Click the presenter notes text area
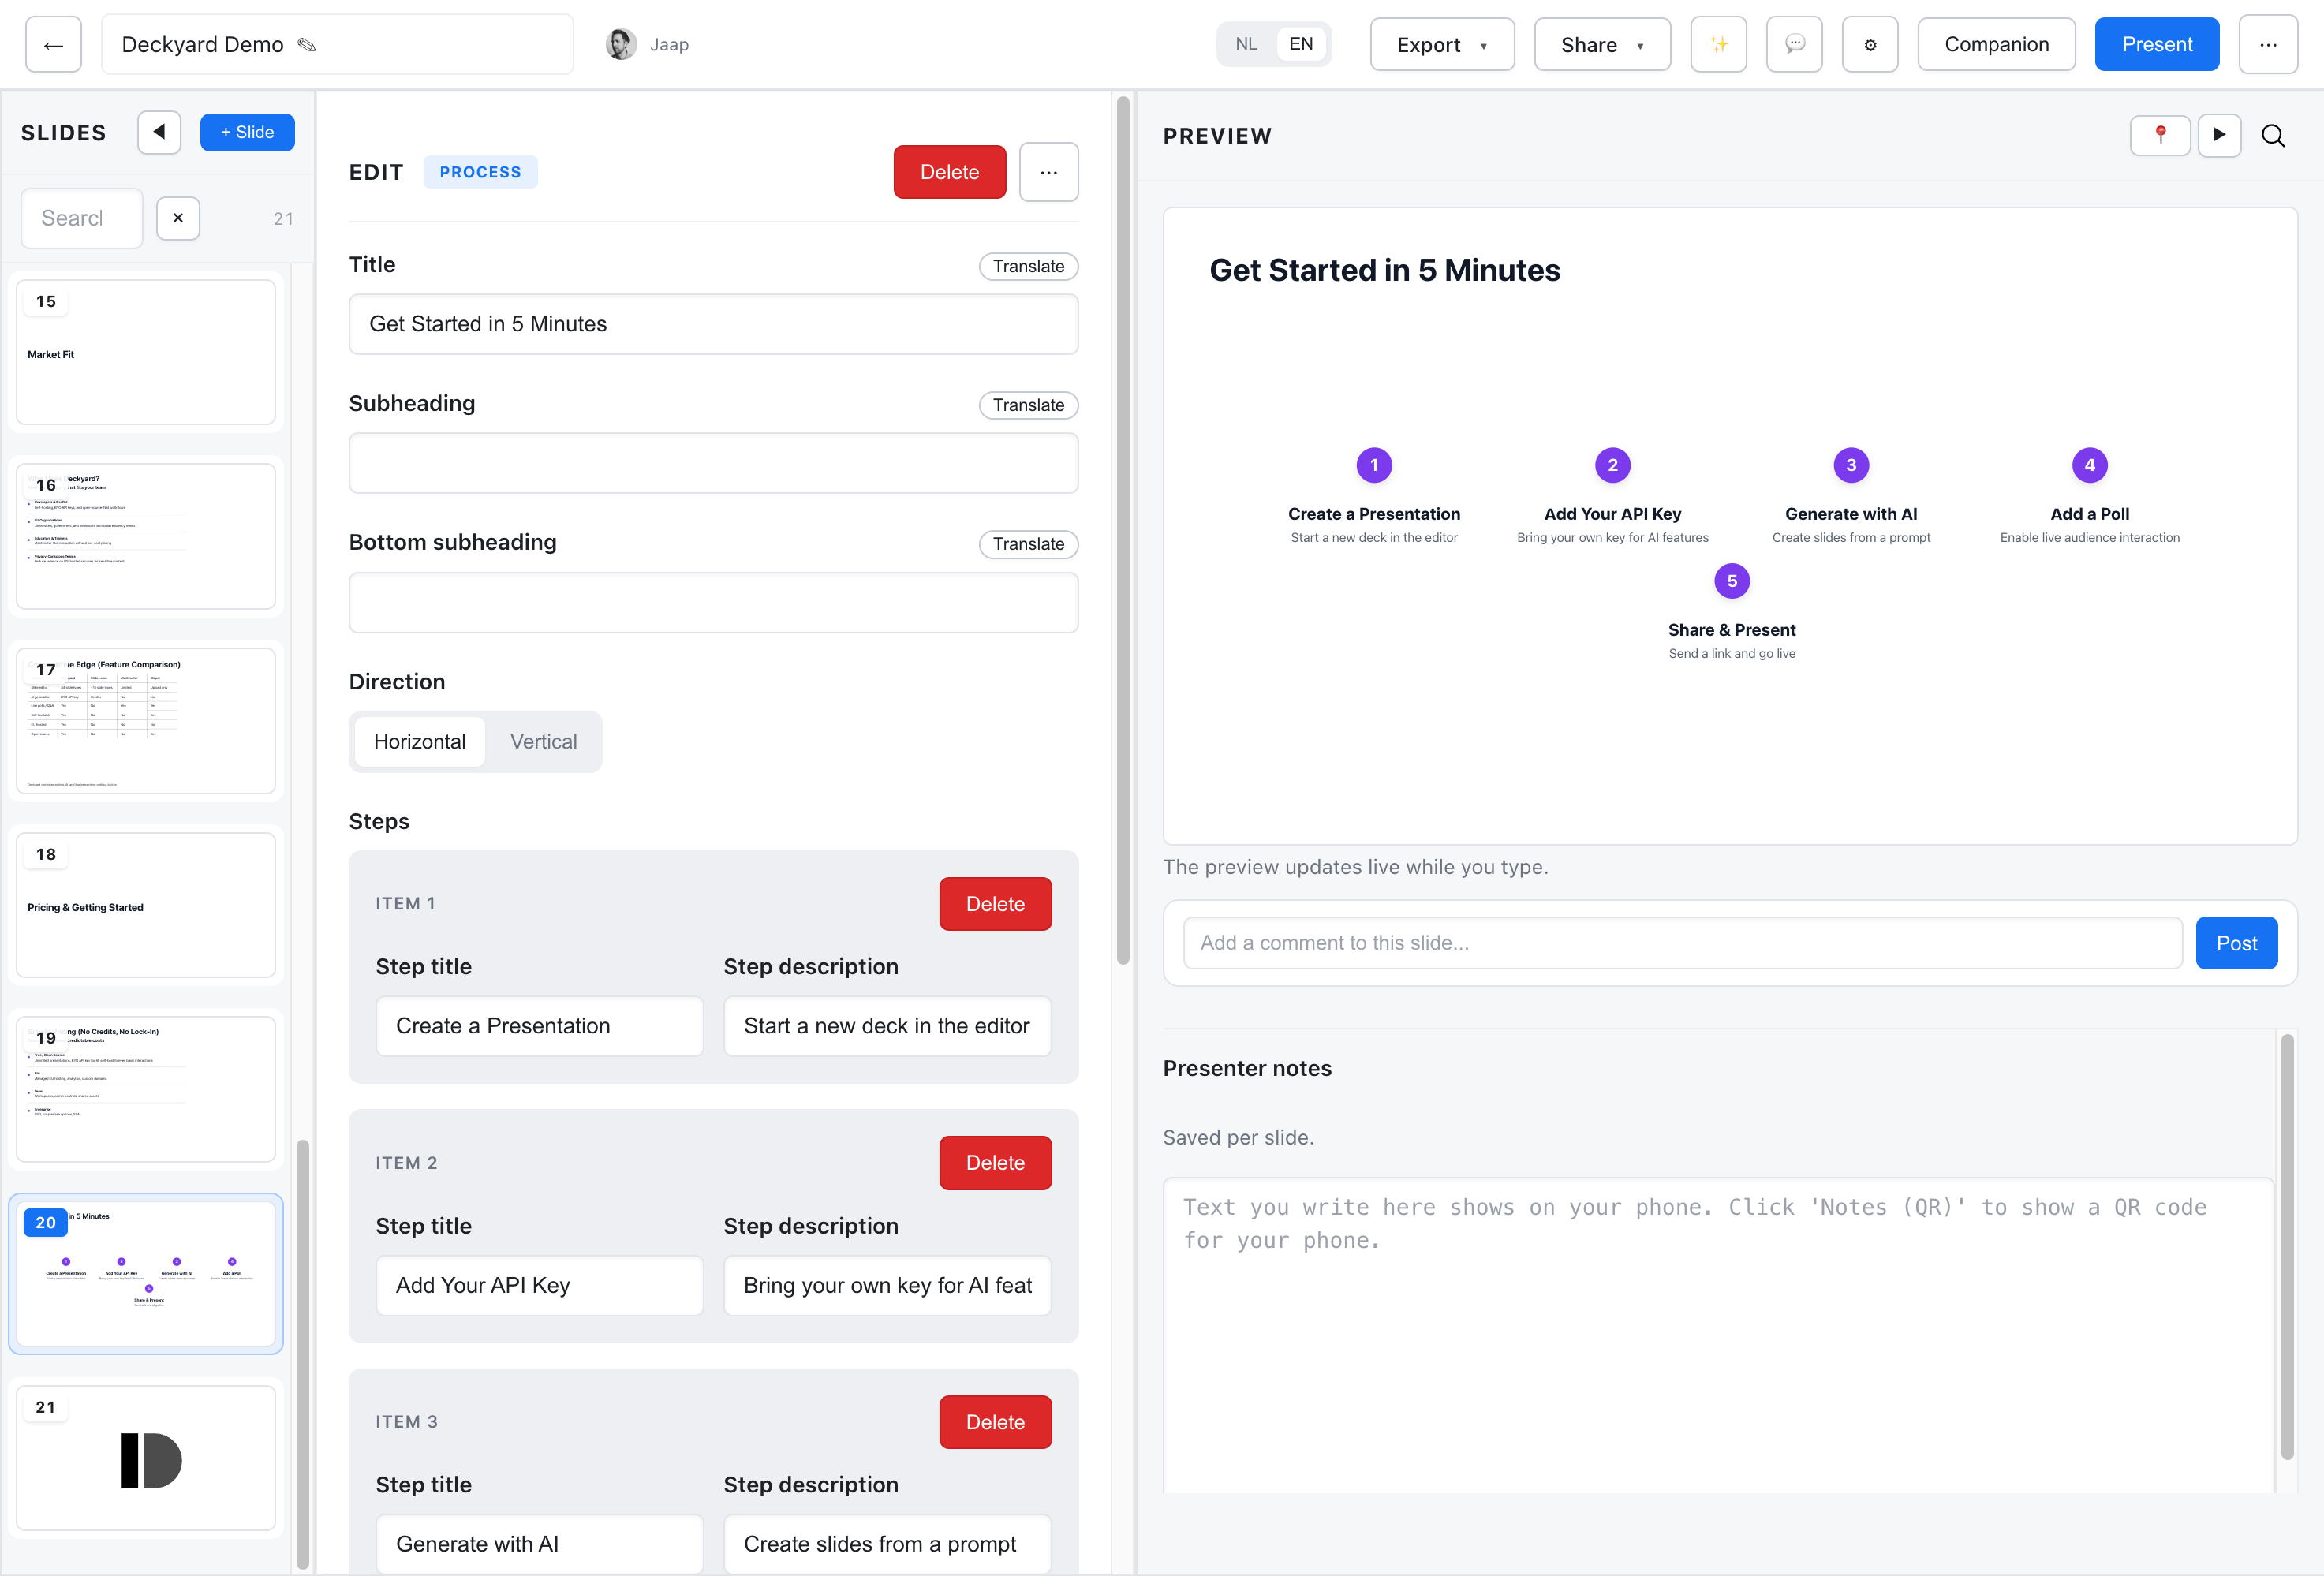This screenshot has width=2324, height=1576. click(x=1718, y=1335)
